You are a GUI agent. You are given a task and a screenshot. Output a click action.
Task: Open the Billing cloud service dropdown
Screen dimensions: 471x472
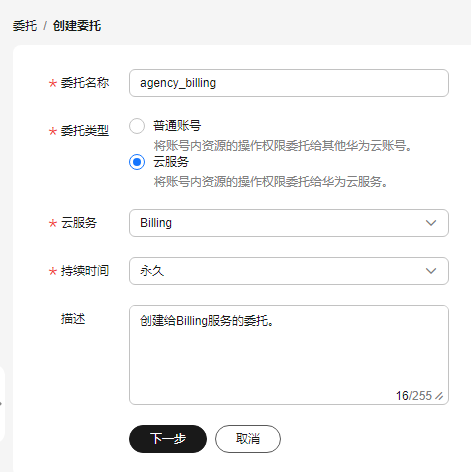click(x=289, y=223)
